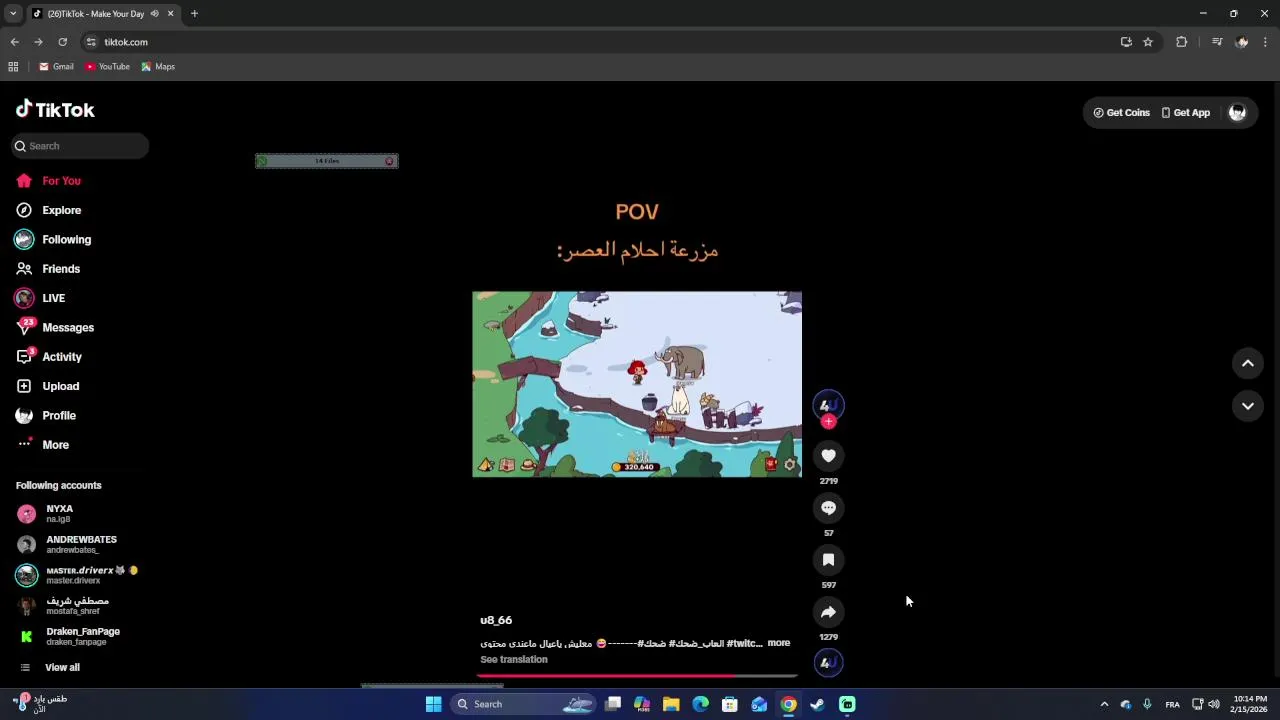Image resolution: width=1280 pixels, height=720 pixels.
Task: Bookmark this page with star icon
Action: pyautogui.click(x=1148, y=42)
